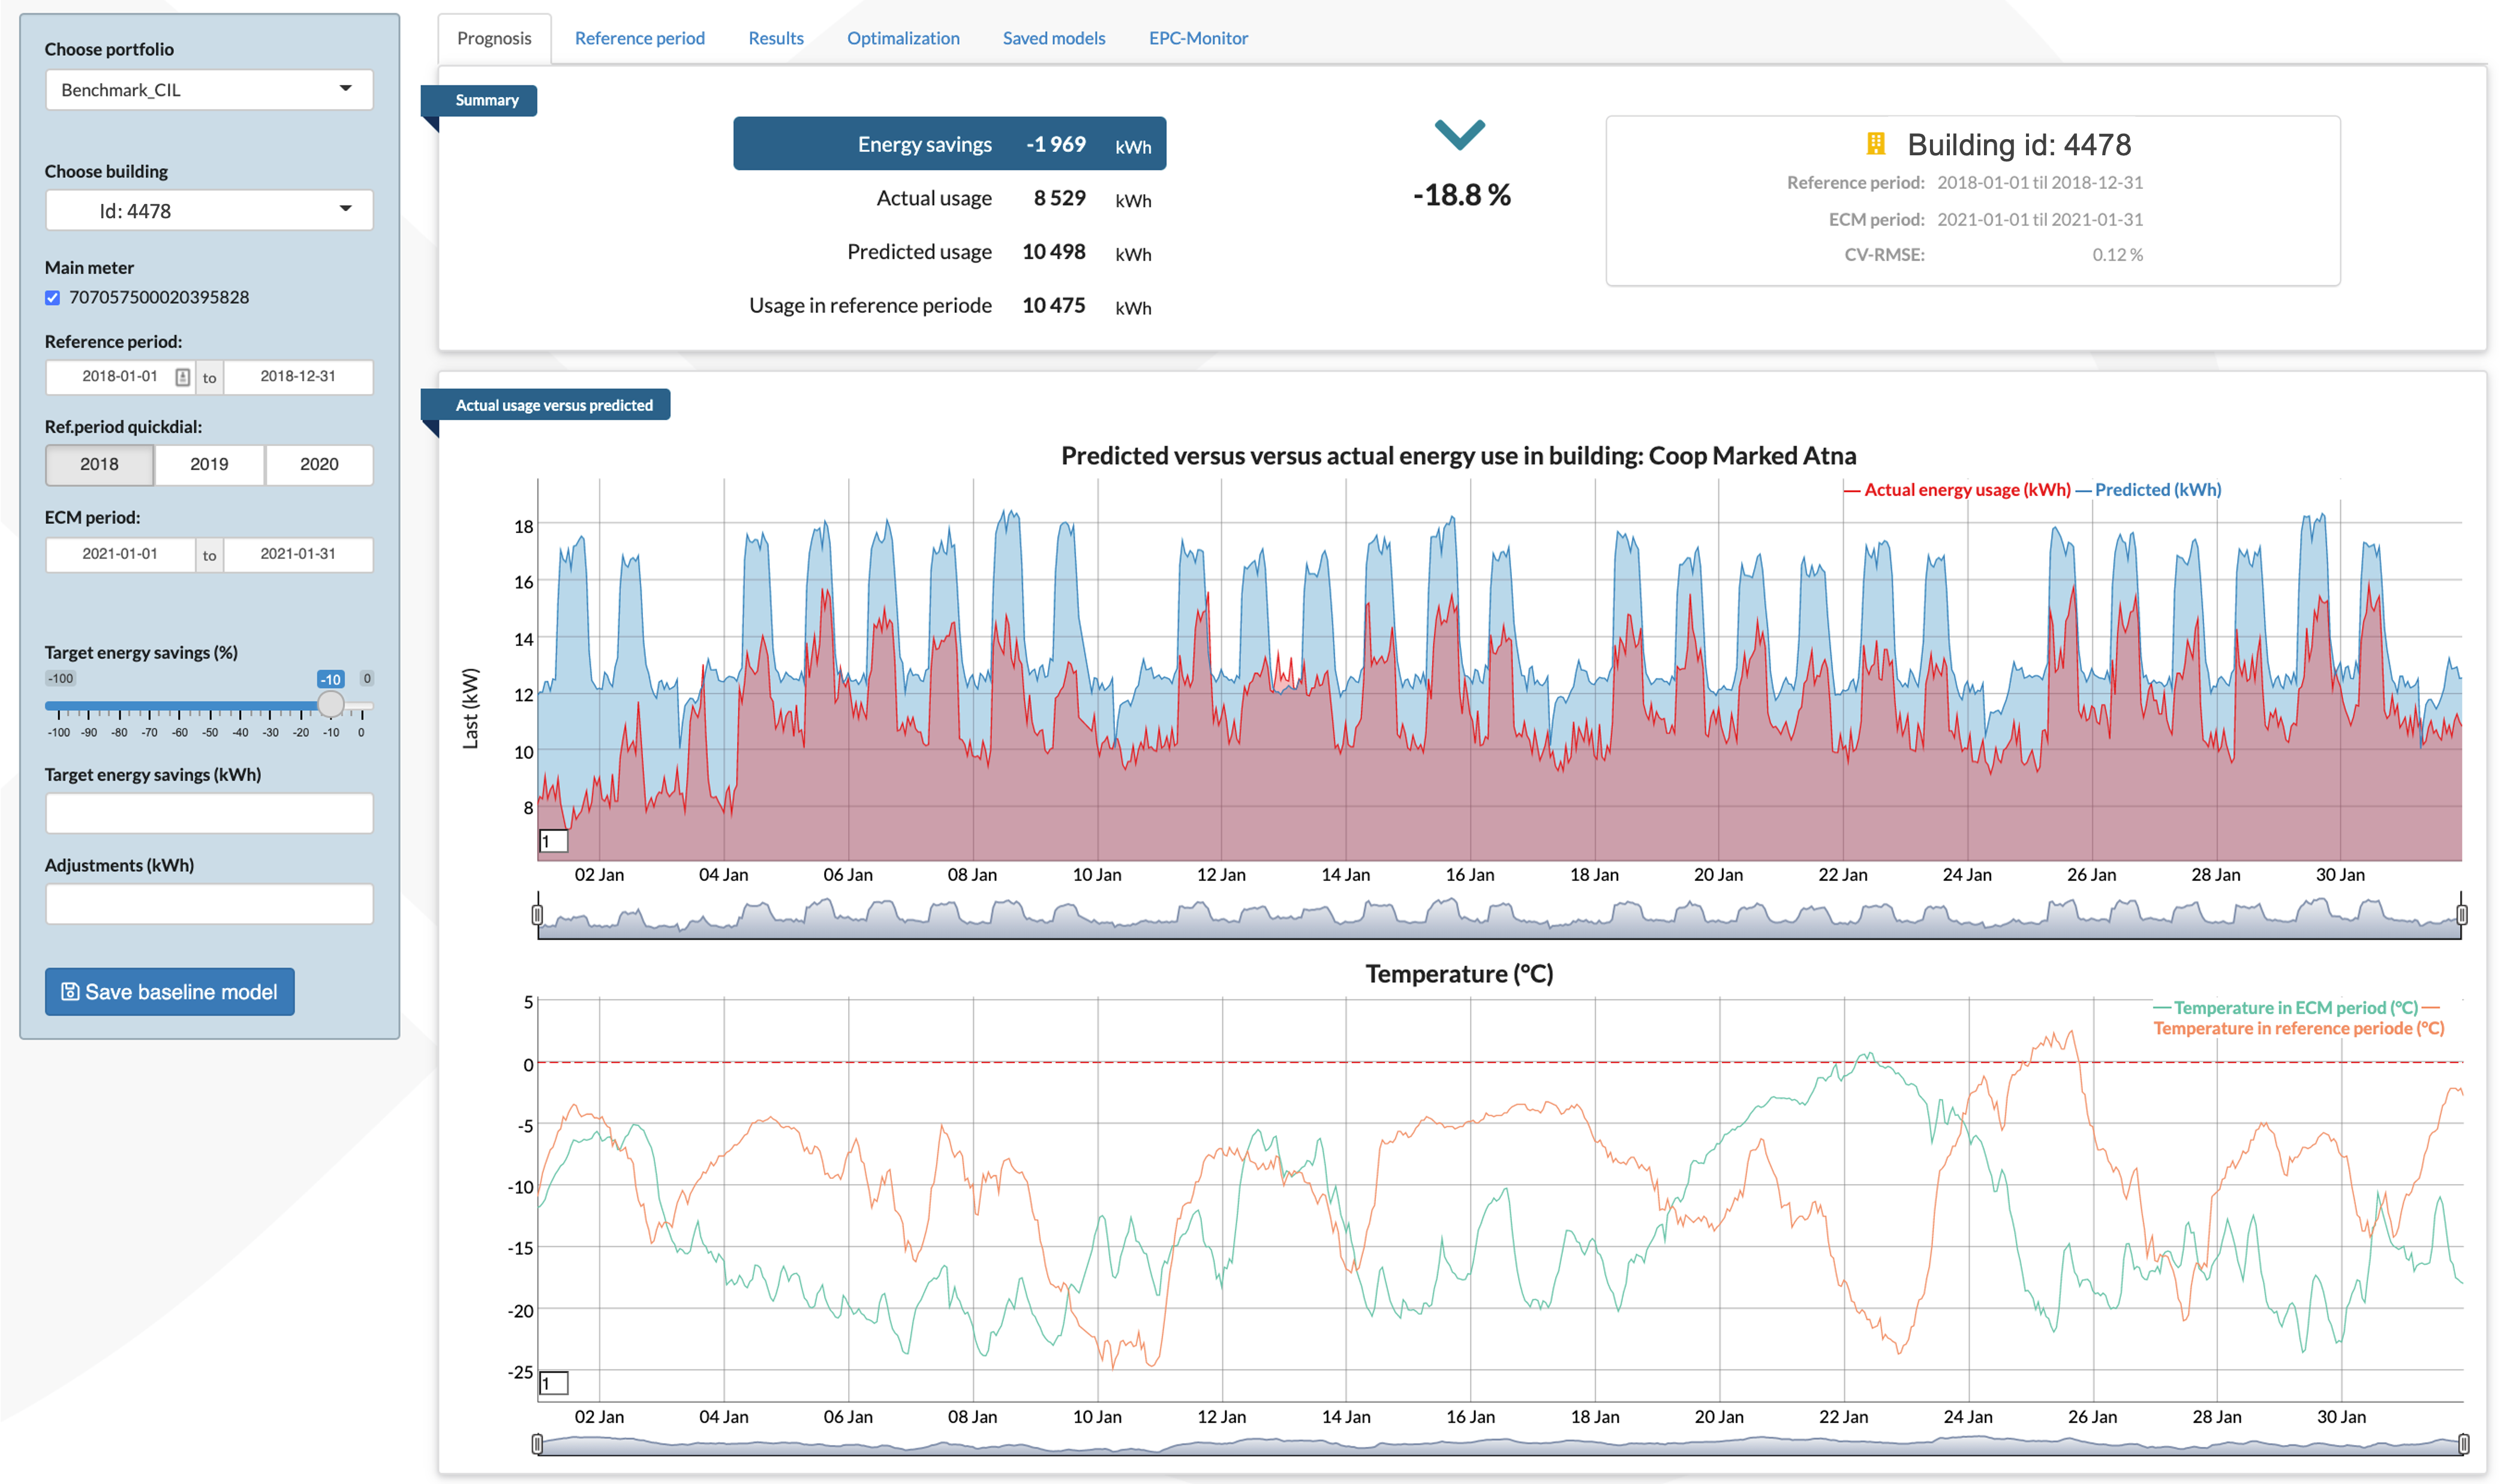Click the ECM period end date field
Image resolution: width=2501 pixels, height=1484 pixels.
(x=298, y=554)
